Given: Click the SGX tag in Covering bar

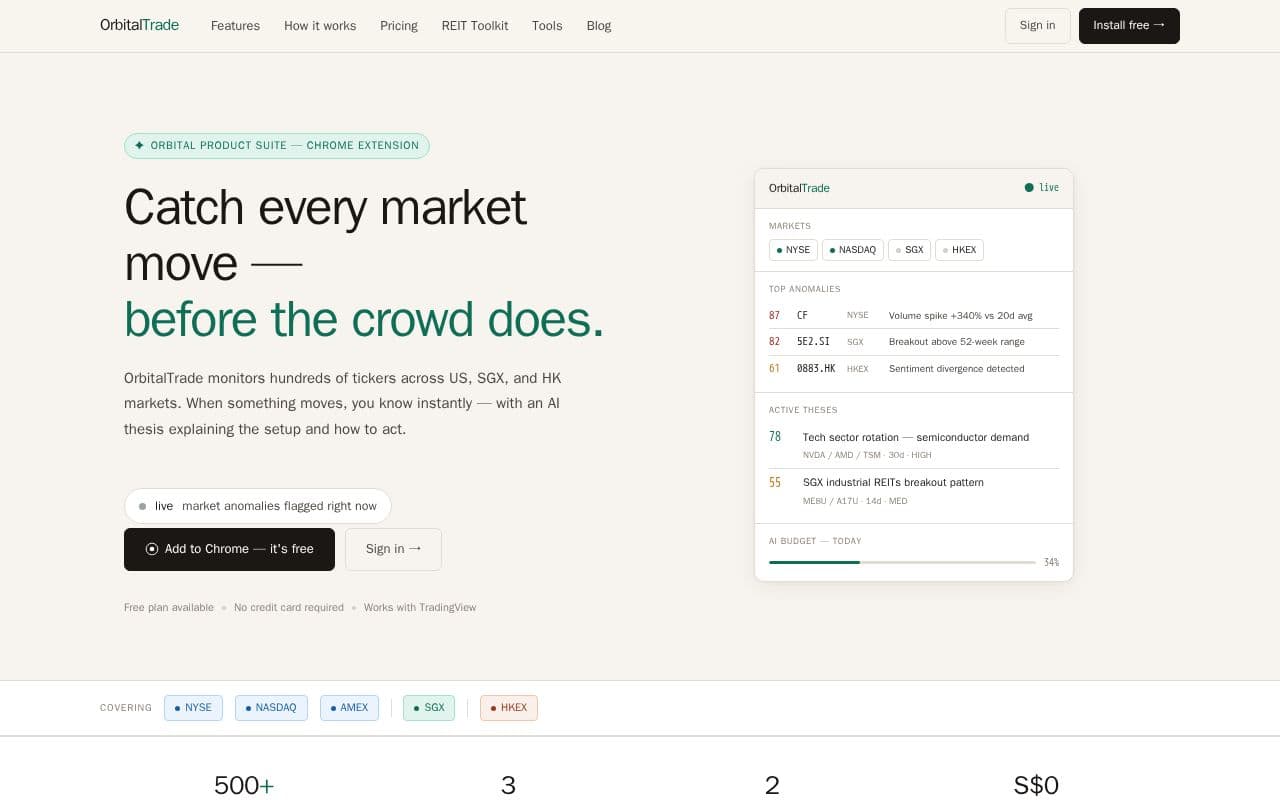Looking at the screenshot, I should [429, 708].
